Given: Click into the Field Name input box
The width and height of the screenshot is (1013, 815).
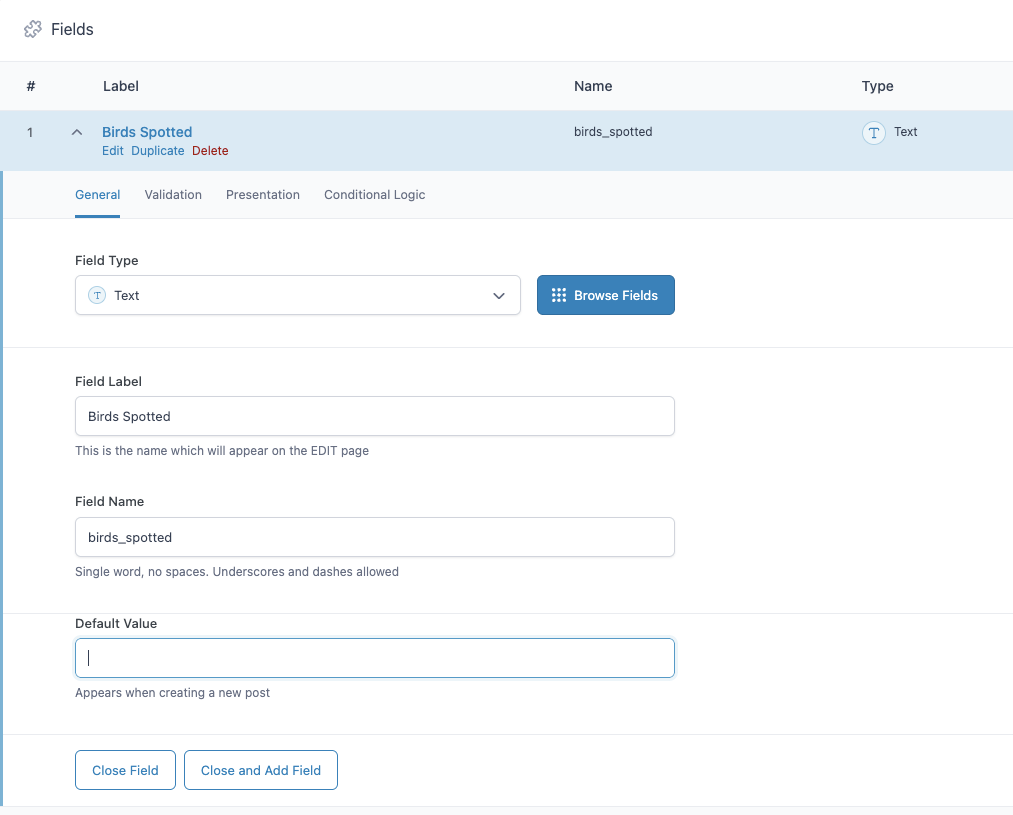Looking at the screenshot, I should coord(375,537).
